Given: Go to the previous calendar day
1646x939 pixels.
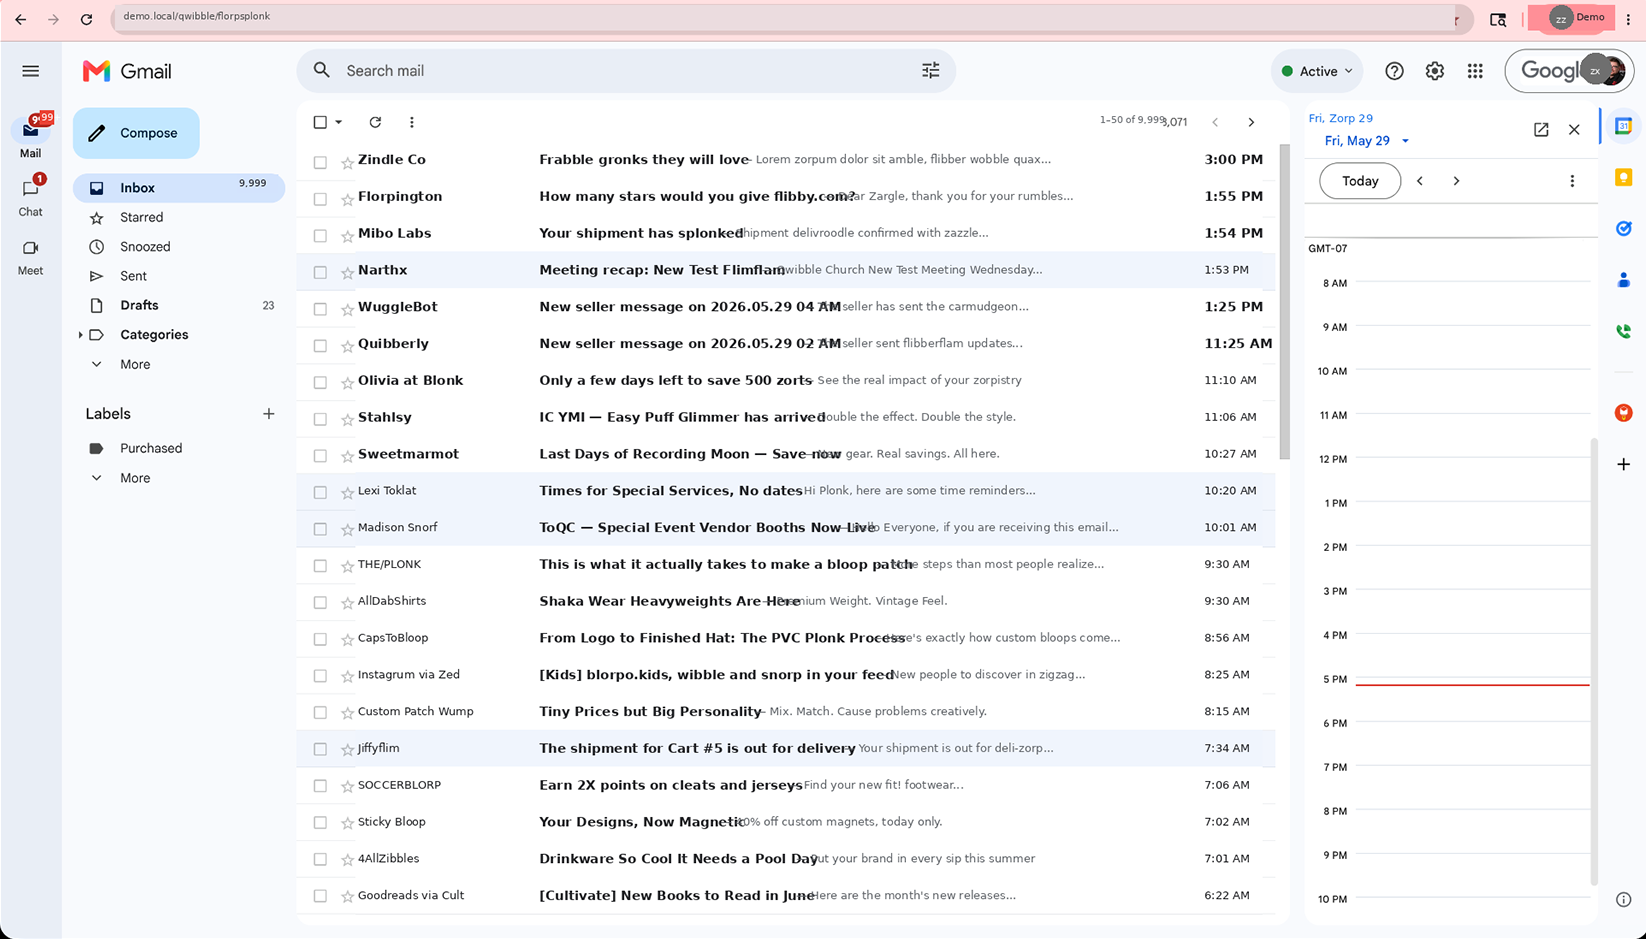Looking at the screenshot, I should [1420, 181].
